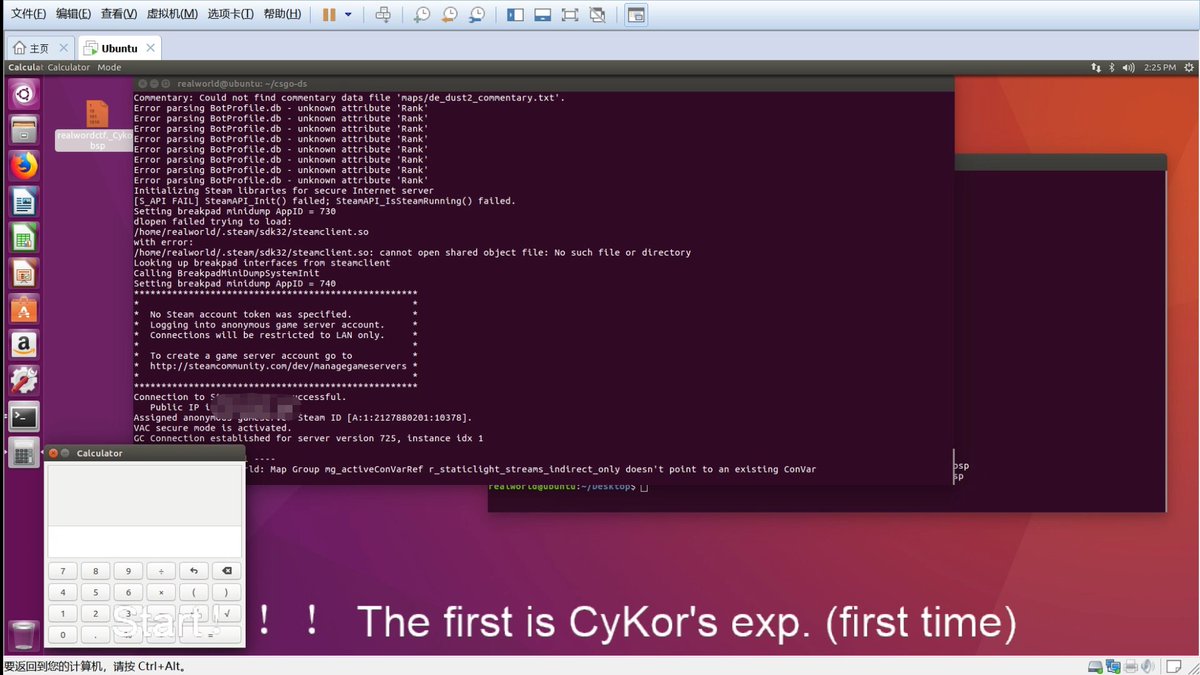Open the 查看(V) menu
1200x675 pixels.
119,14
